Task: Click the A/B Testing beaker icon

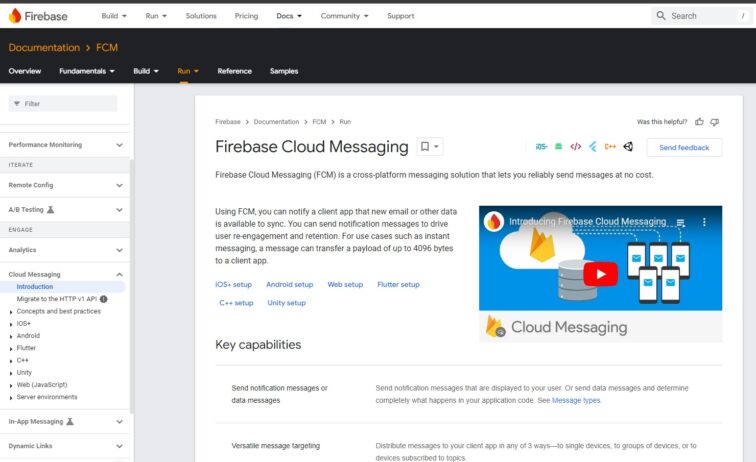Action: click(50, 210)
